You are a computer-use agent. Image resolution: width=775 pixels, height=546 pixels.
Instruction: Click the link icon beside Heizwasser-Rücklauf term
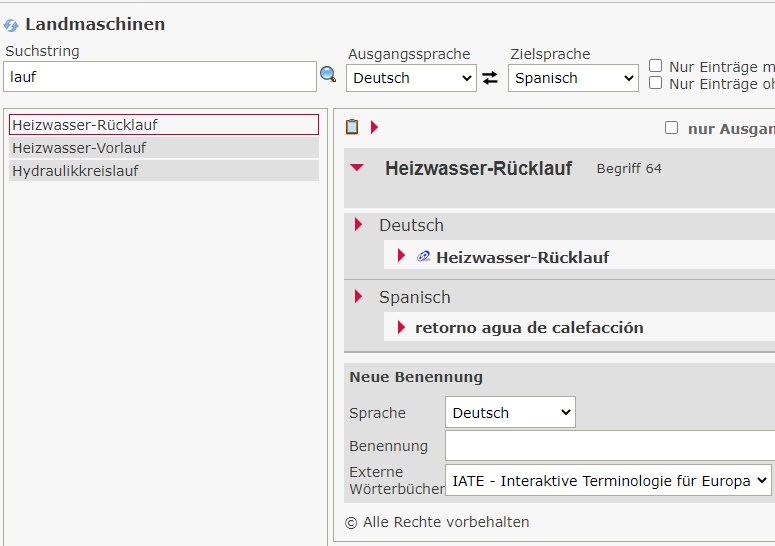(x=423, y=257)
